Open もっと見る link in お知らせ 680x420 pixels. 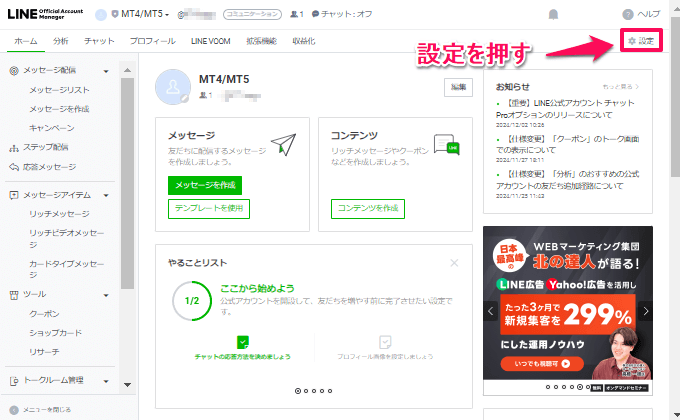[621, 87]
